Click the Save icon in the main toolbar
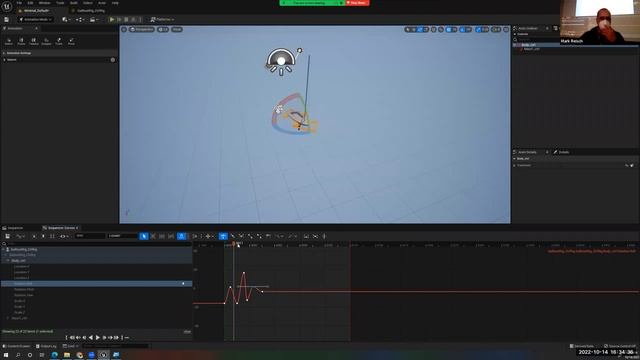This screenshot has width=640, height=360. [7, 19]
